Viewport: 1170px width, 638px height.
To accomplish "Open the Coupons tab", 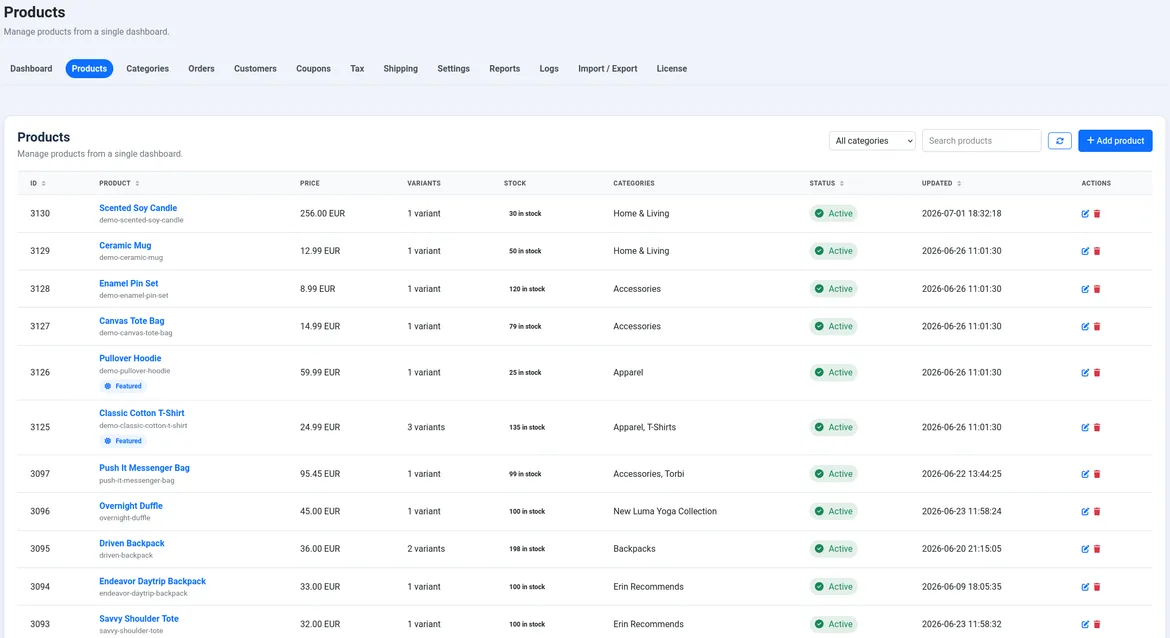I will [313, 69].
